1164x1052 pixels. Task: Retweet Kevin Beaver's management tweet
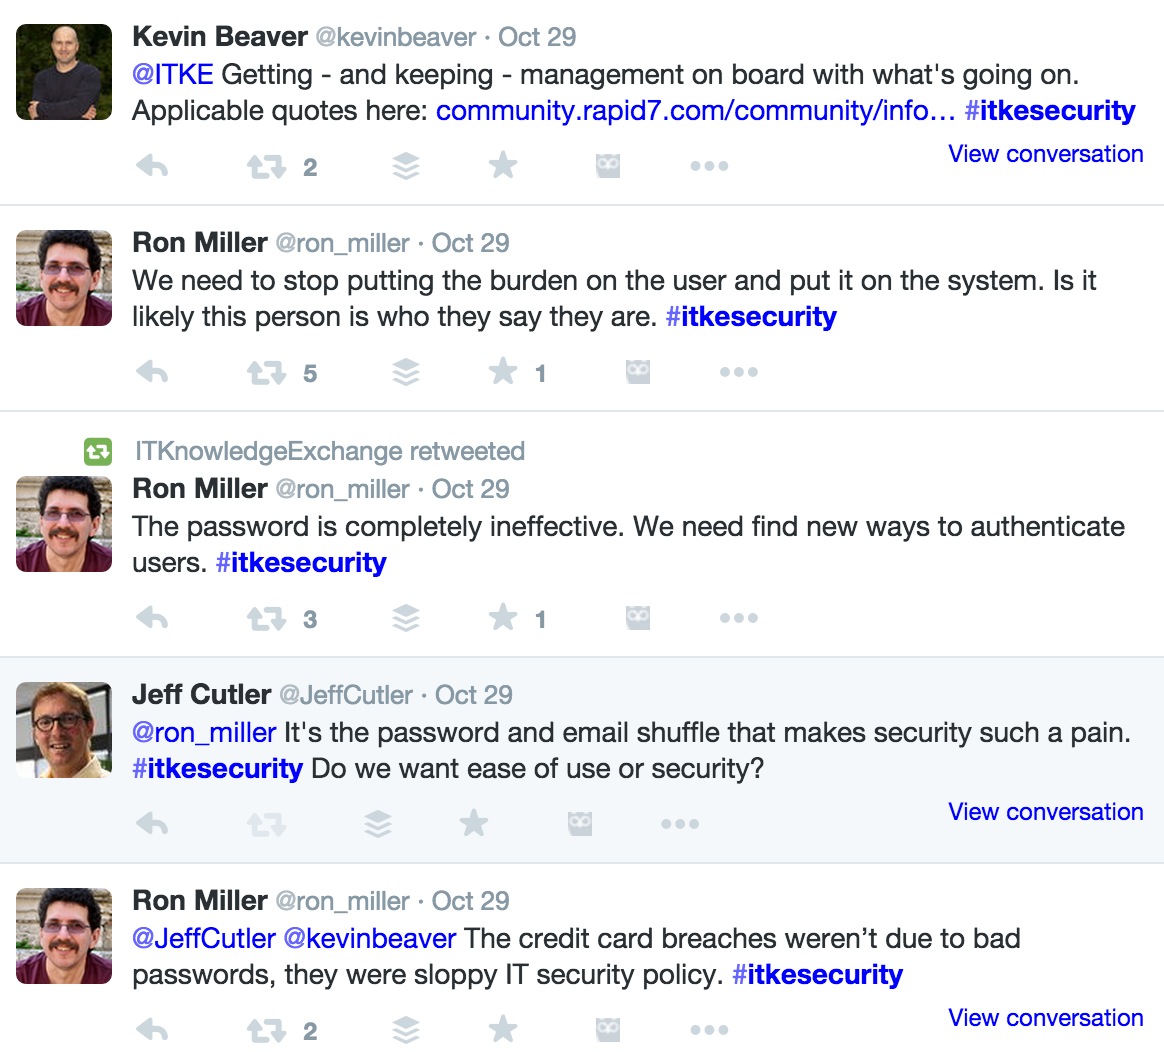click(267, 166)
